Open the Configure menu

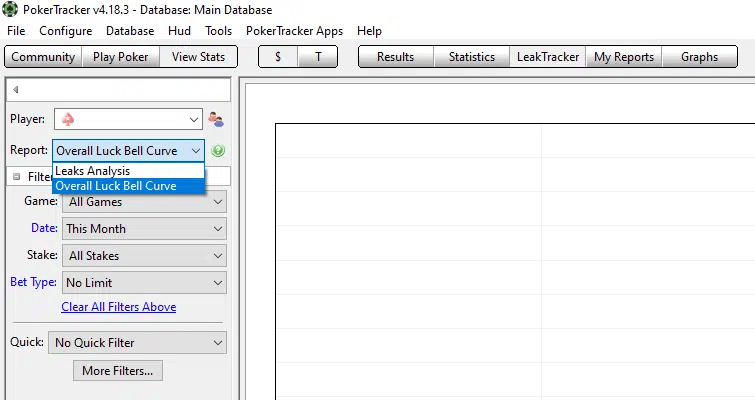coord(65,31)
